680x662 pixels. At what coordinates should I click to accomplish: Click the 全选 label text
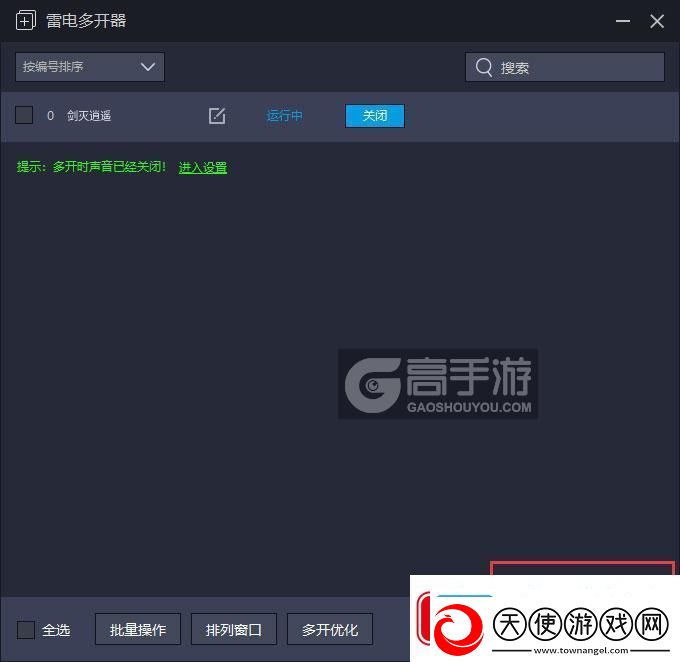56,630
